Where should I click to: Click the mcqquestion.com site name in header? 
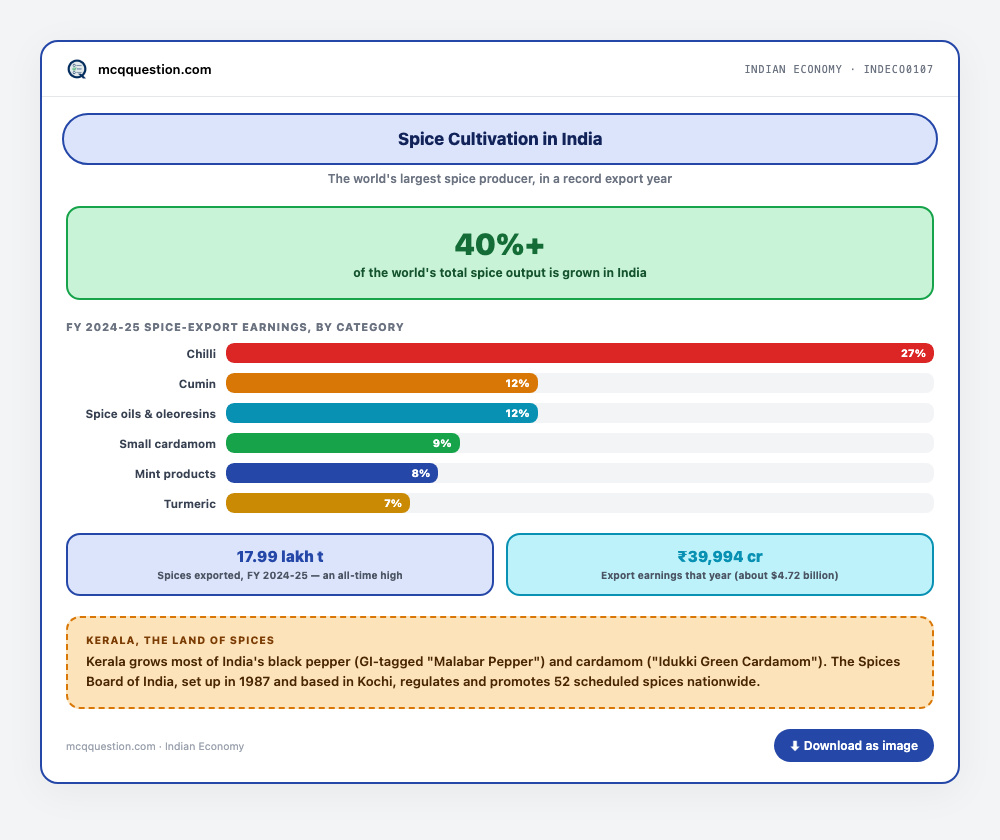[x=154, y=70]
